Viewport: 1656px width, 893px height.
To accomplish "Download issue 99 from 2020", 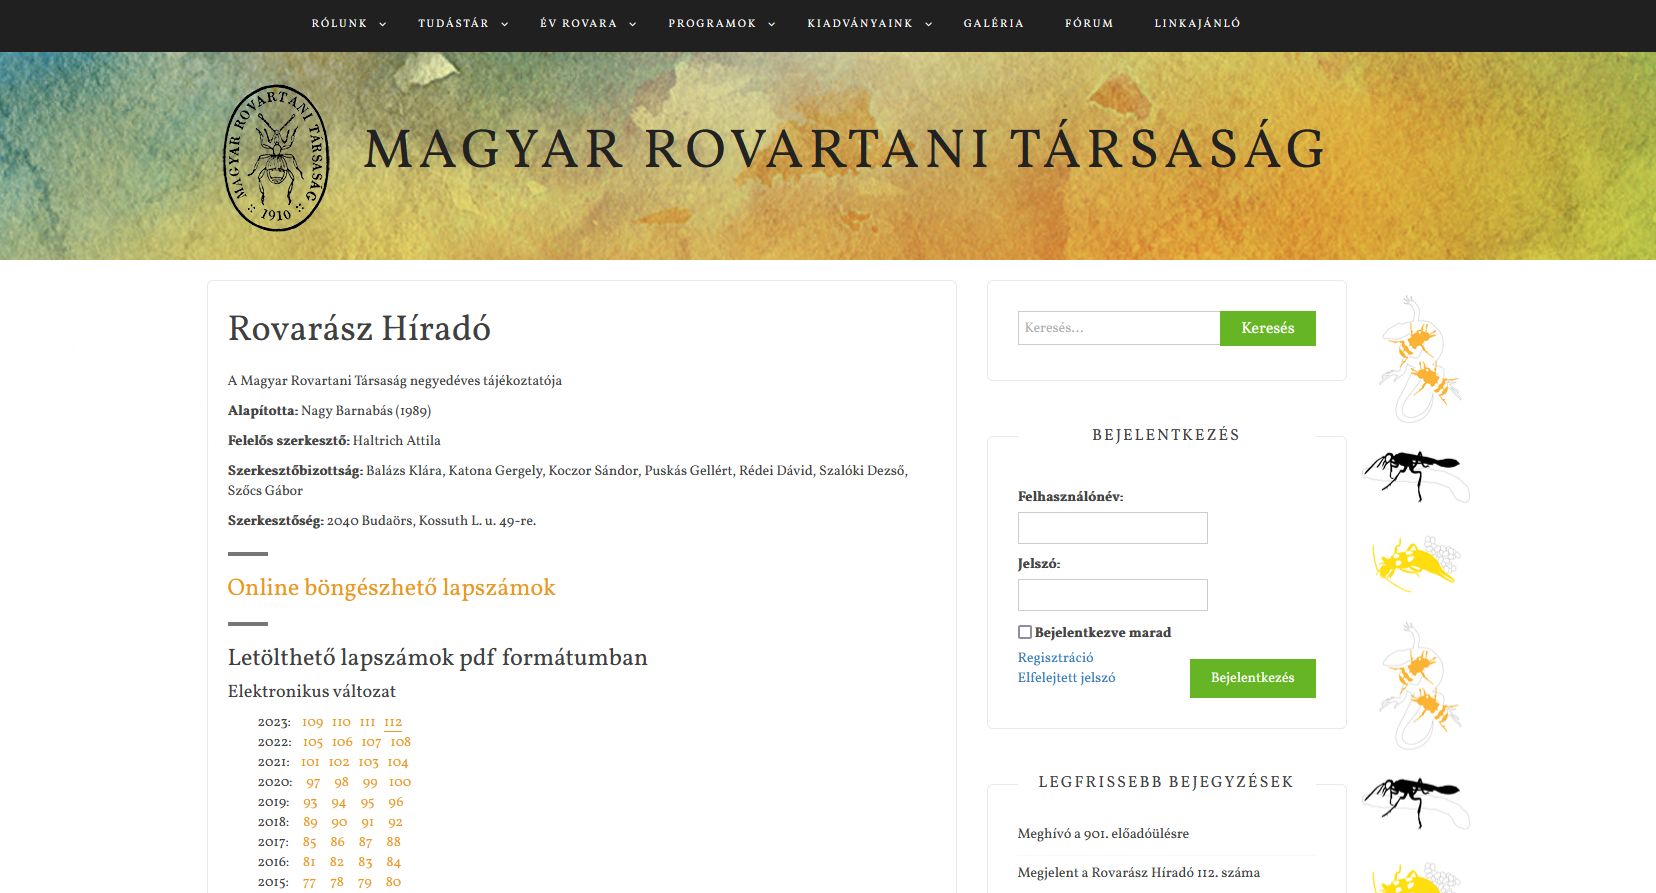I will (370, 782).
